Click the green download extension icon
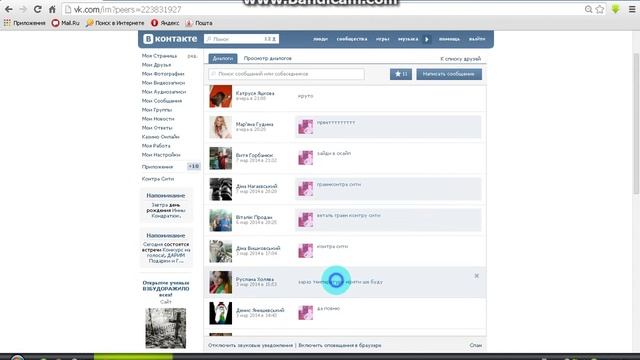 (x=616, y=9)
